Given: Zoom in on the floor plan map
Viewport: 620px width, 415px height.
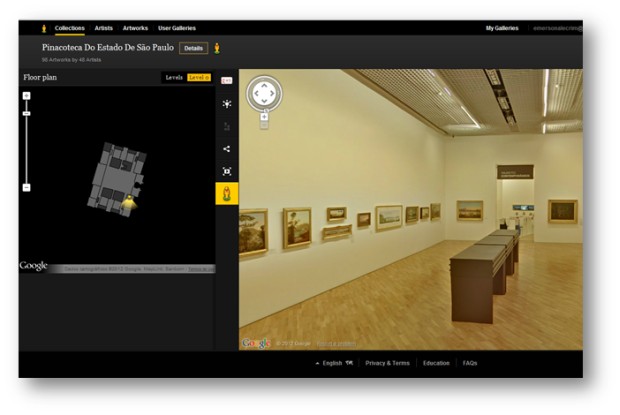Looking at the screenshot, I should 26,96.
